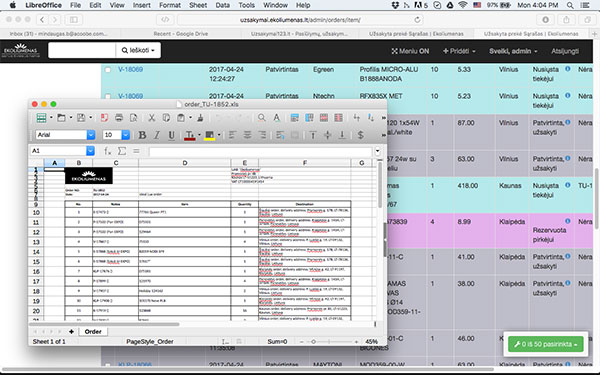Reload the page in Safari address bar
Image resolution: width=600 pixels, height=375 pixels.
point(417,20)
